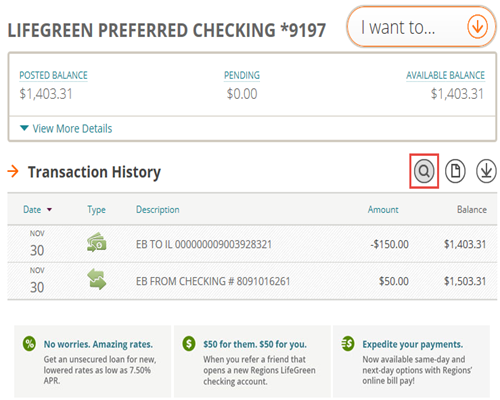Select the $50.00 amount
This screenshot has width=500, height=400.
394,281
